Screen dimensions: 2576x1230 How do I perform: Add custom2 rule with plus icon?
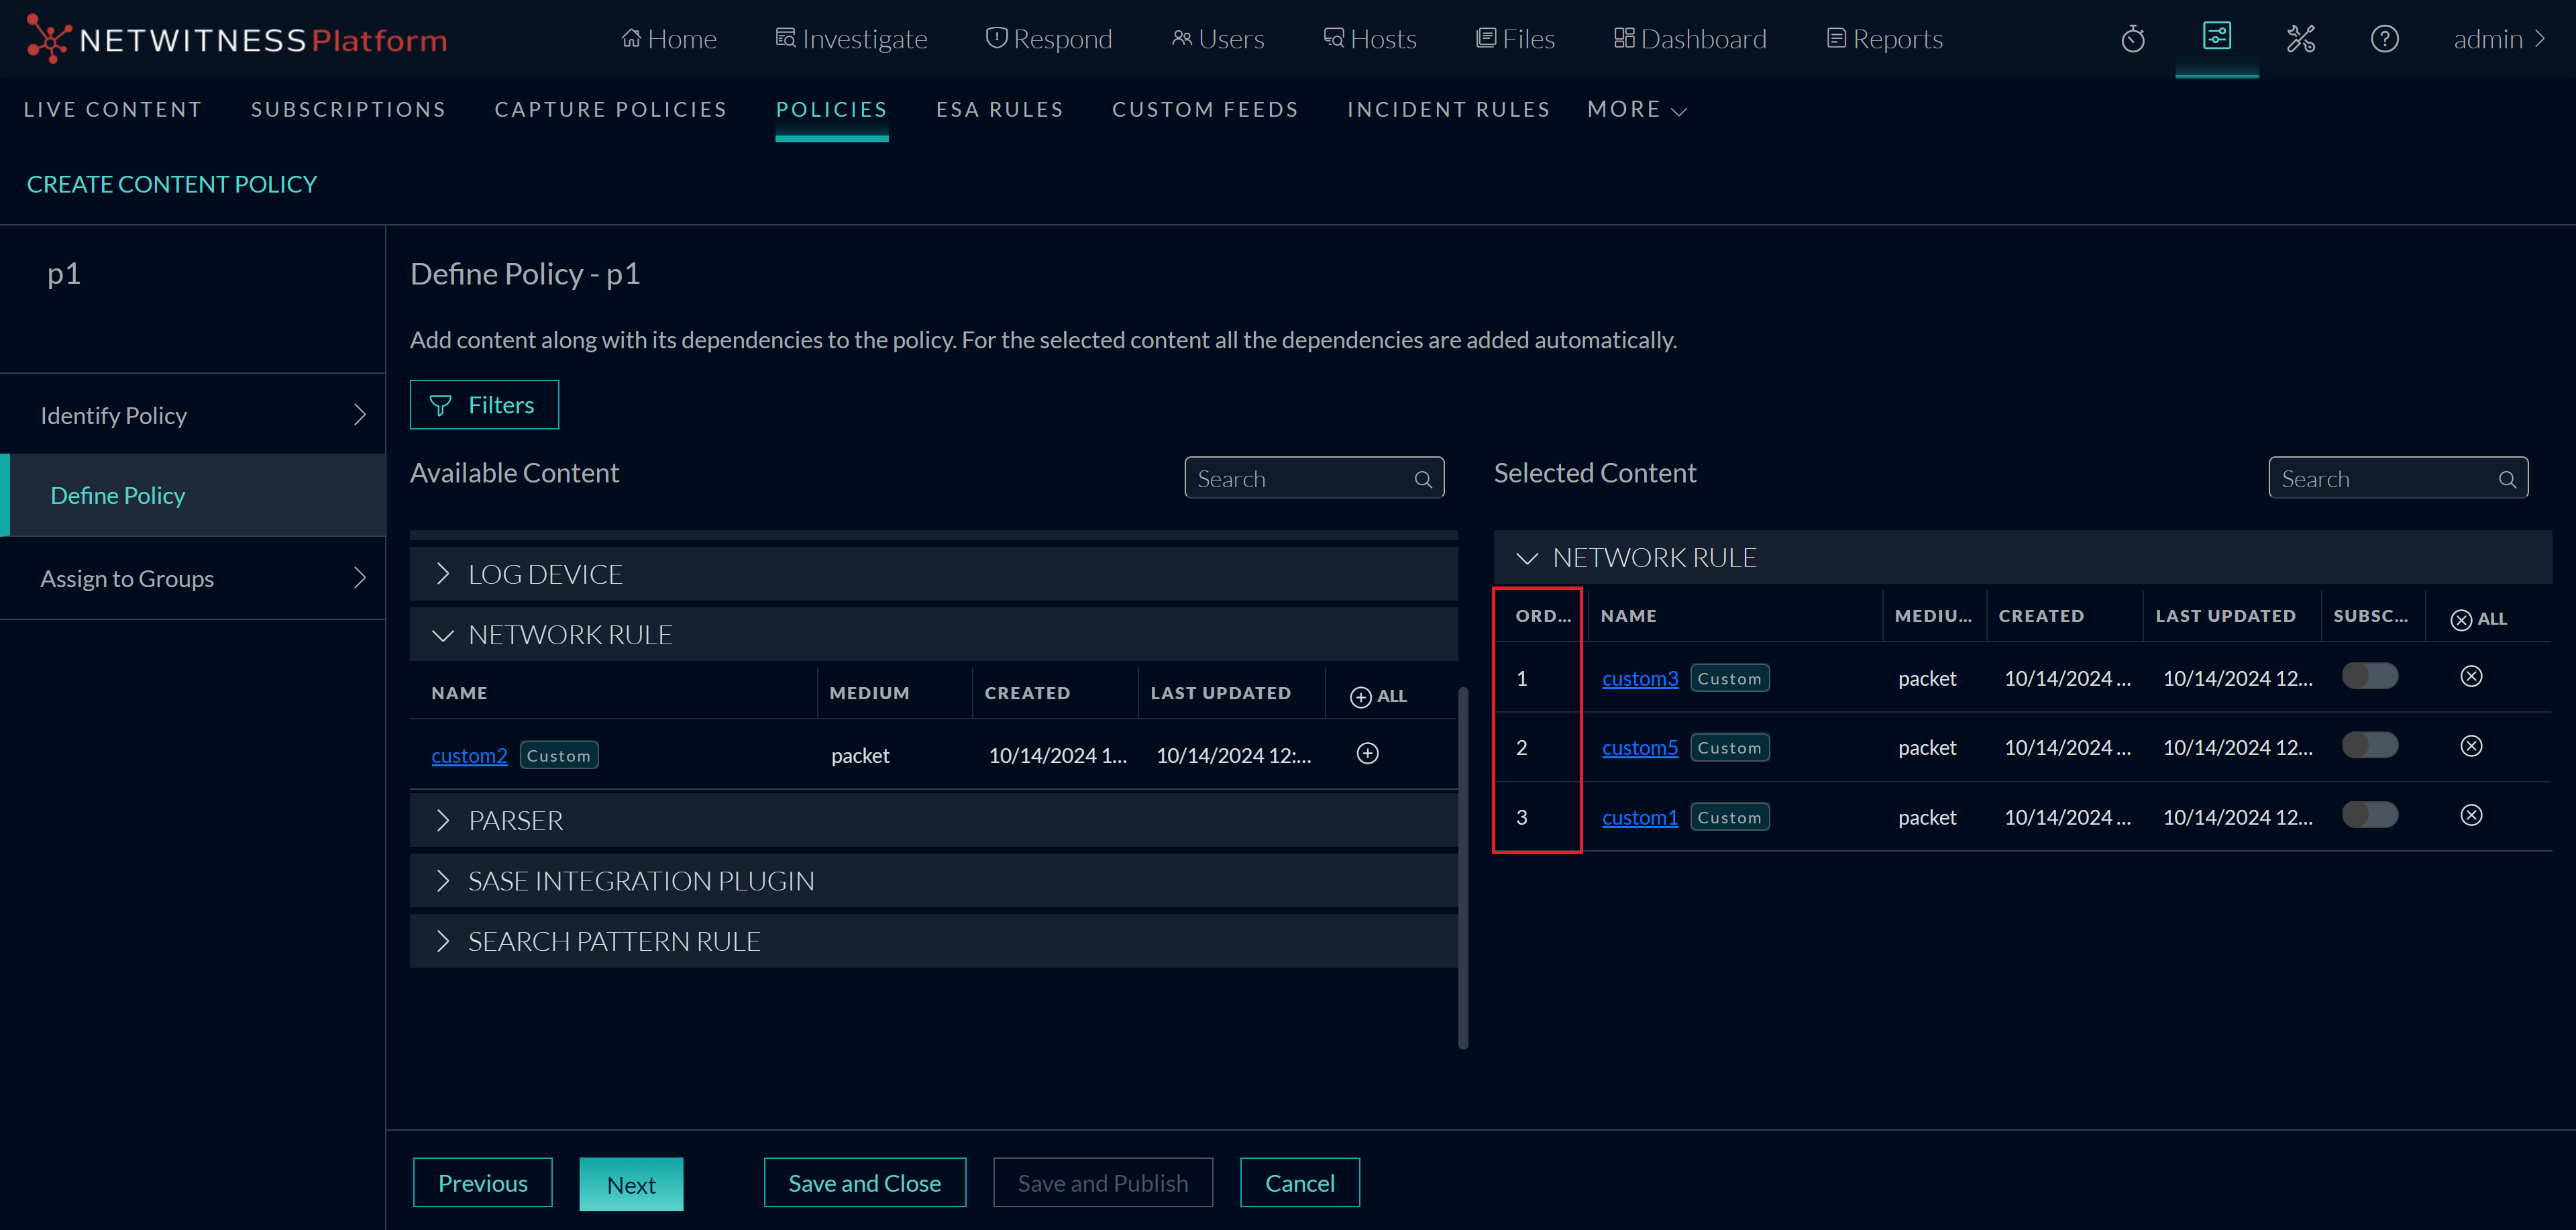pos(1367,754)
